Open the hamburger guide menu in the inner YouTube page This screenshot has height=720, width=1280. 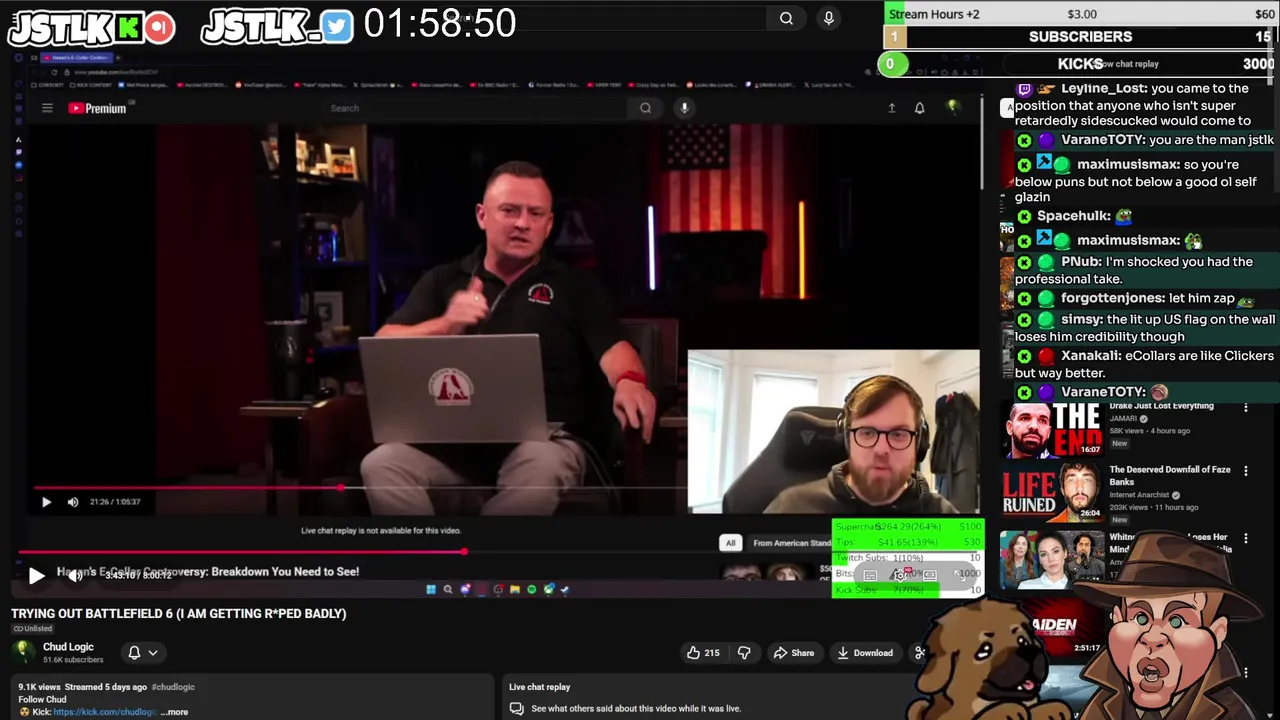[47, 108]
